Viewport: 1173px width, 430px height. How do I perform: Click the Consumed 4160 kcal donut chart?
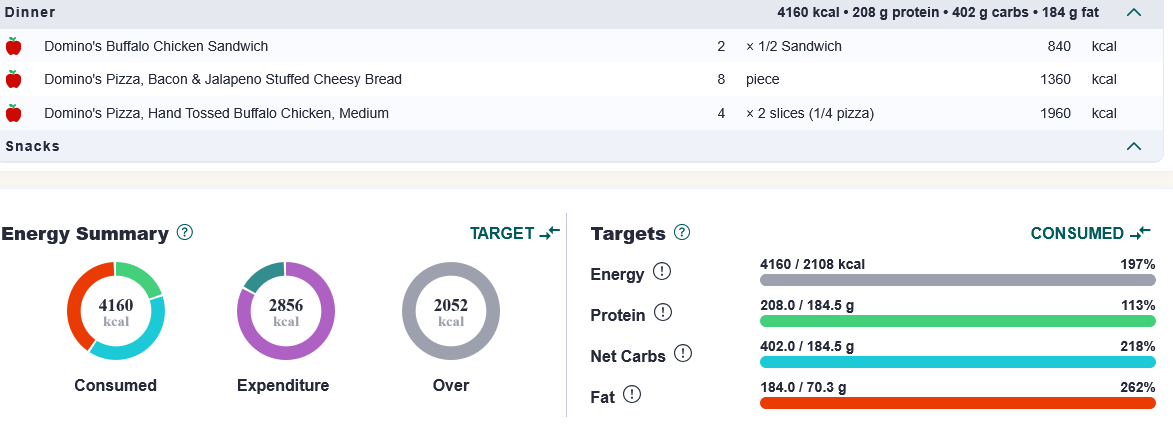(x=115, y=311)
